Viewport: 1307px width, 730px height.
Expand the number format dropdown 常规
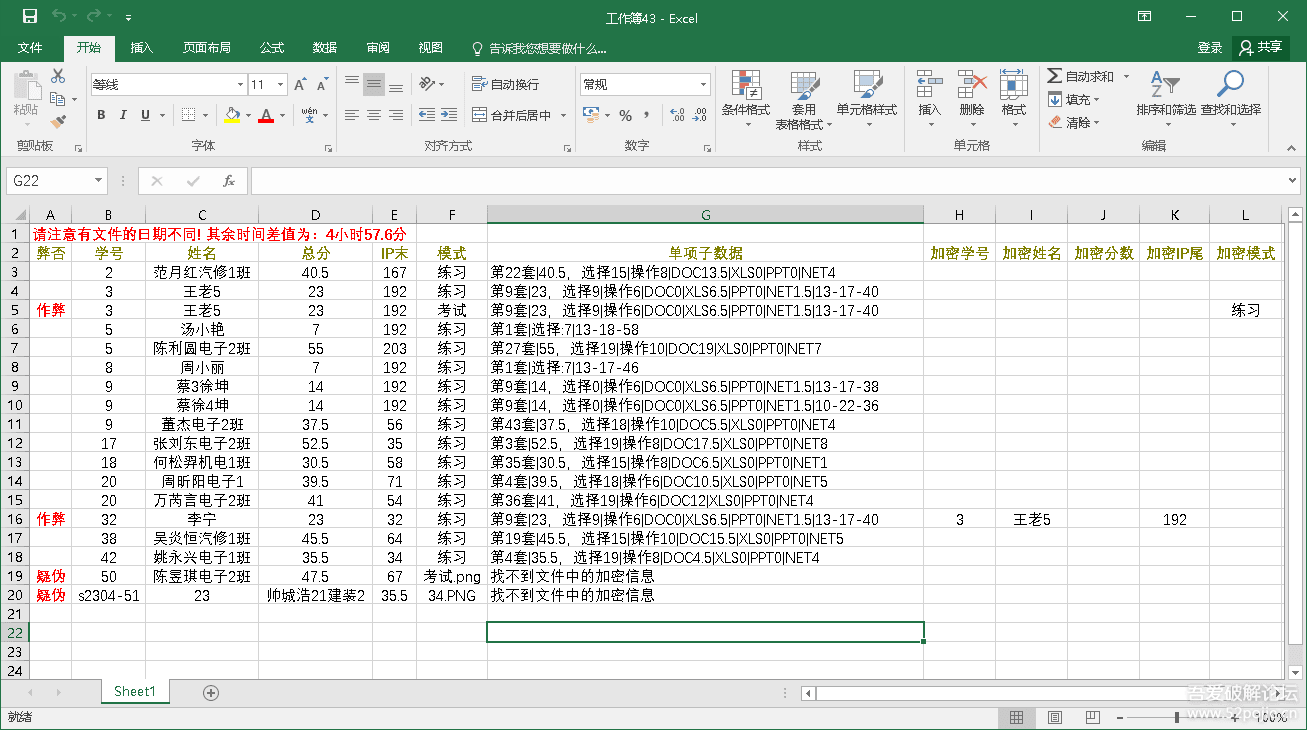click(x=704, y=85)
